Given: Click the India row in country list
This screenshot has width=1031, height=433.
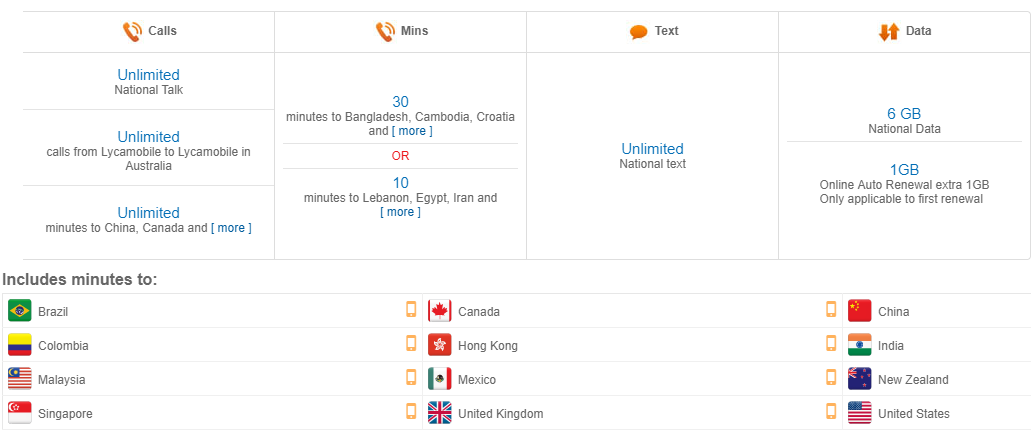Looking at the screenshot, I should (x=937, y=345).
